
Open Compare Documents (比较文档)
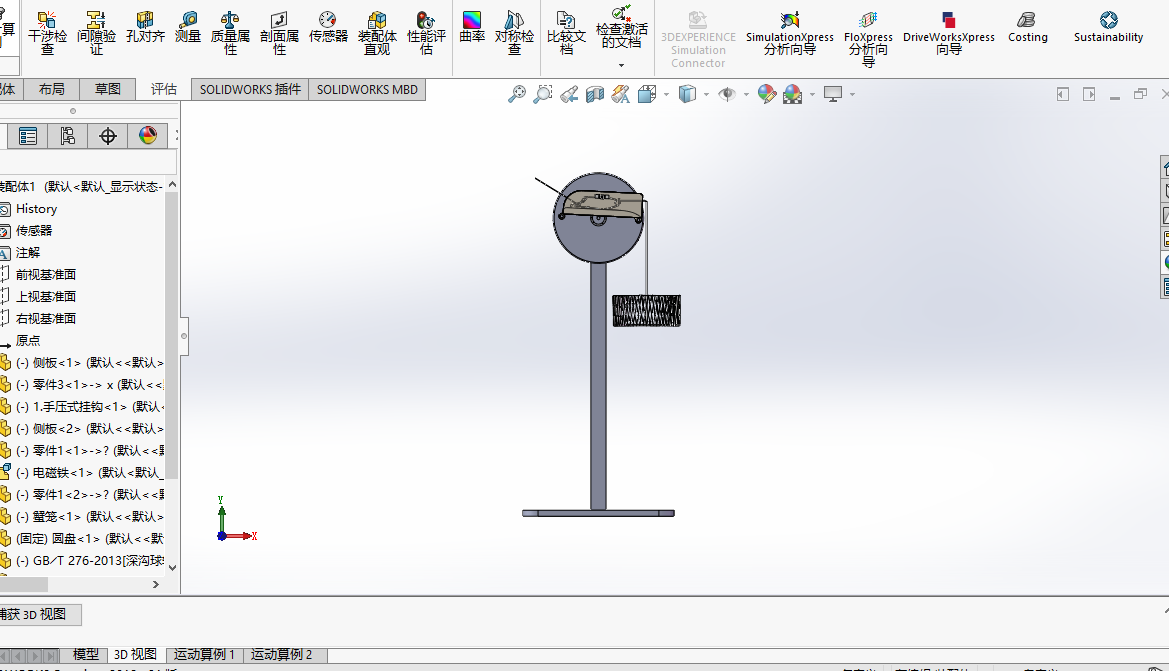567,34
